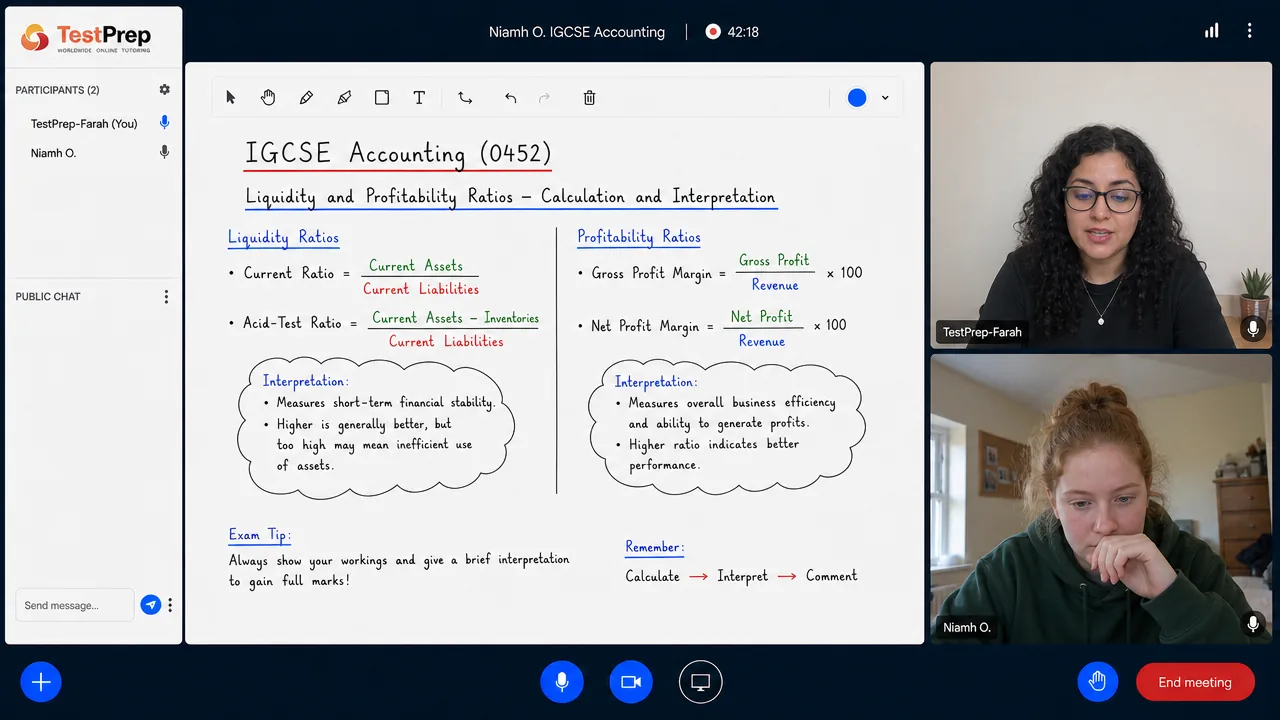The height and width of the screenshot is (720, 1280).
Task: Select the blue color swatch
Action: click(857, 97)
